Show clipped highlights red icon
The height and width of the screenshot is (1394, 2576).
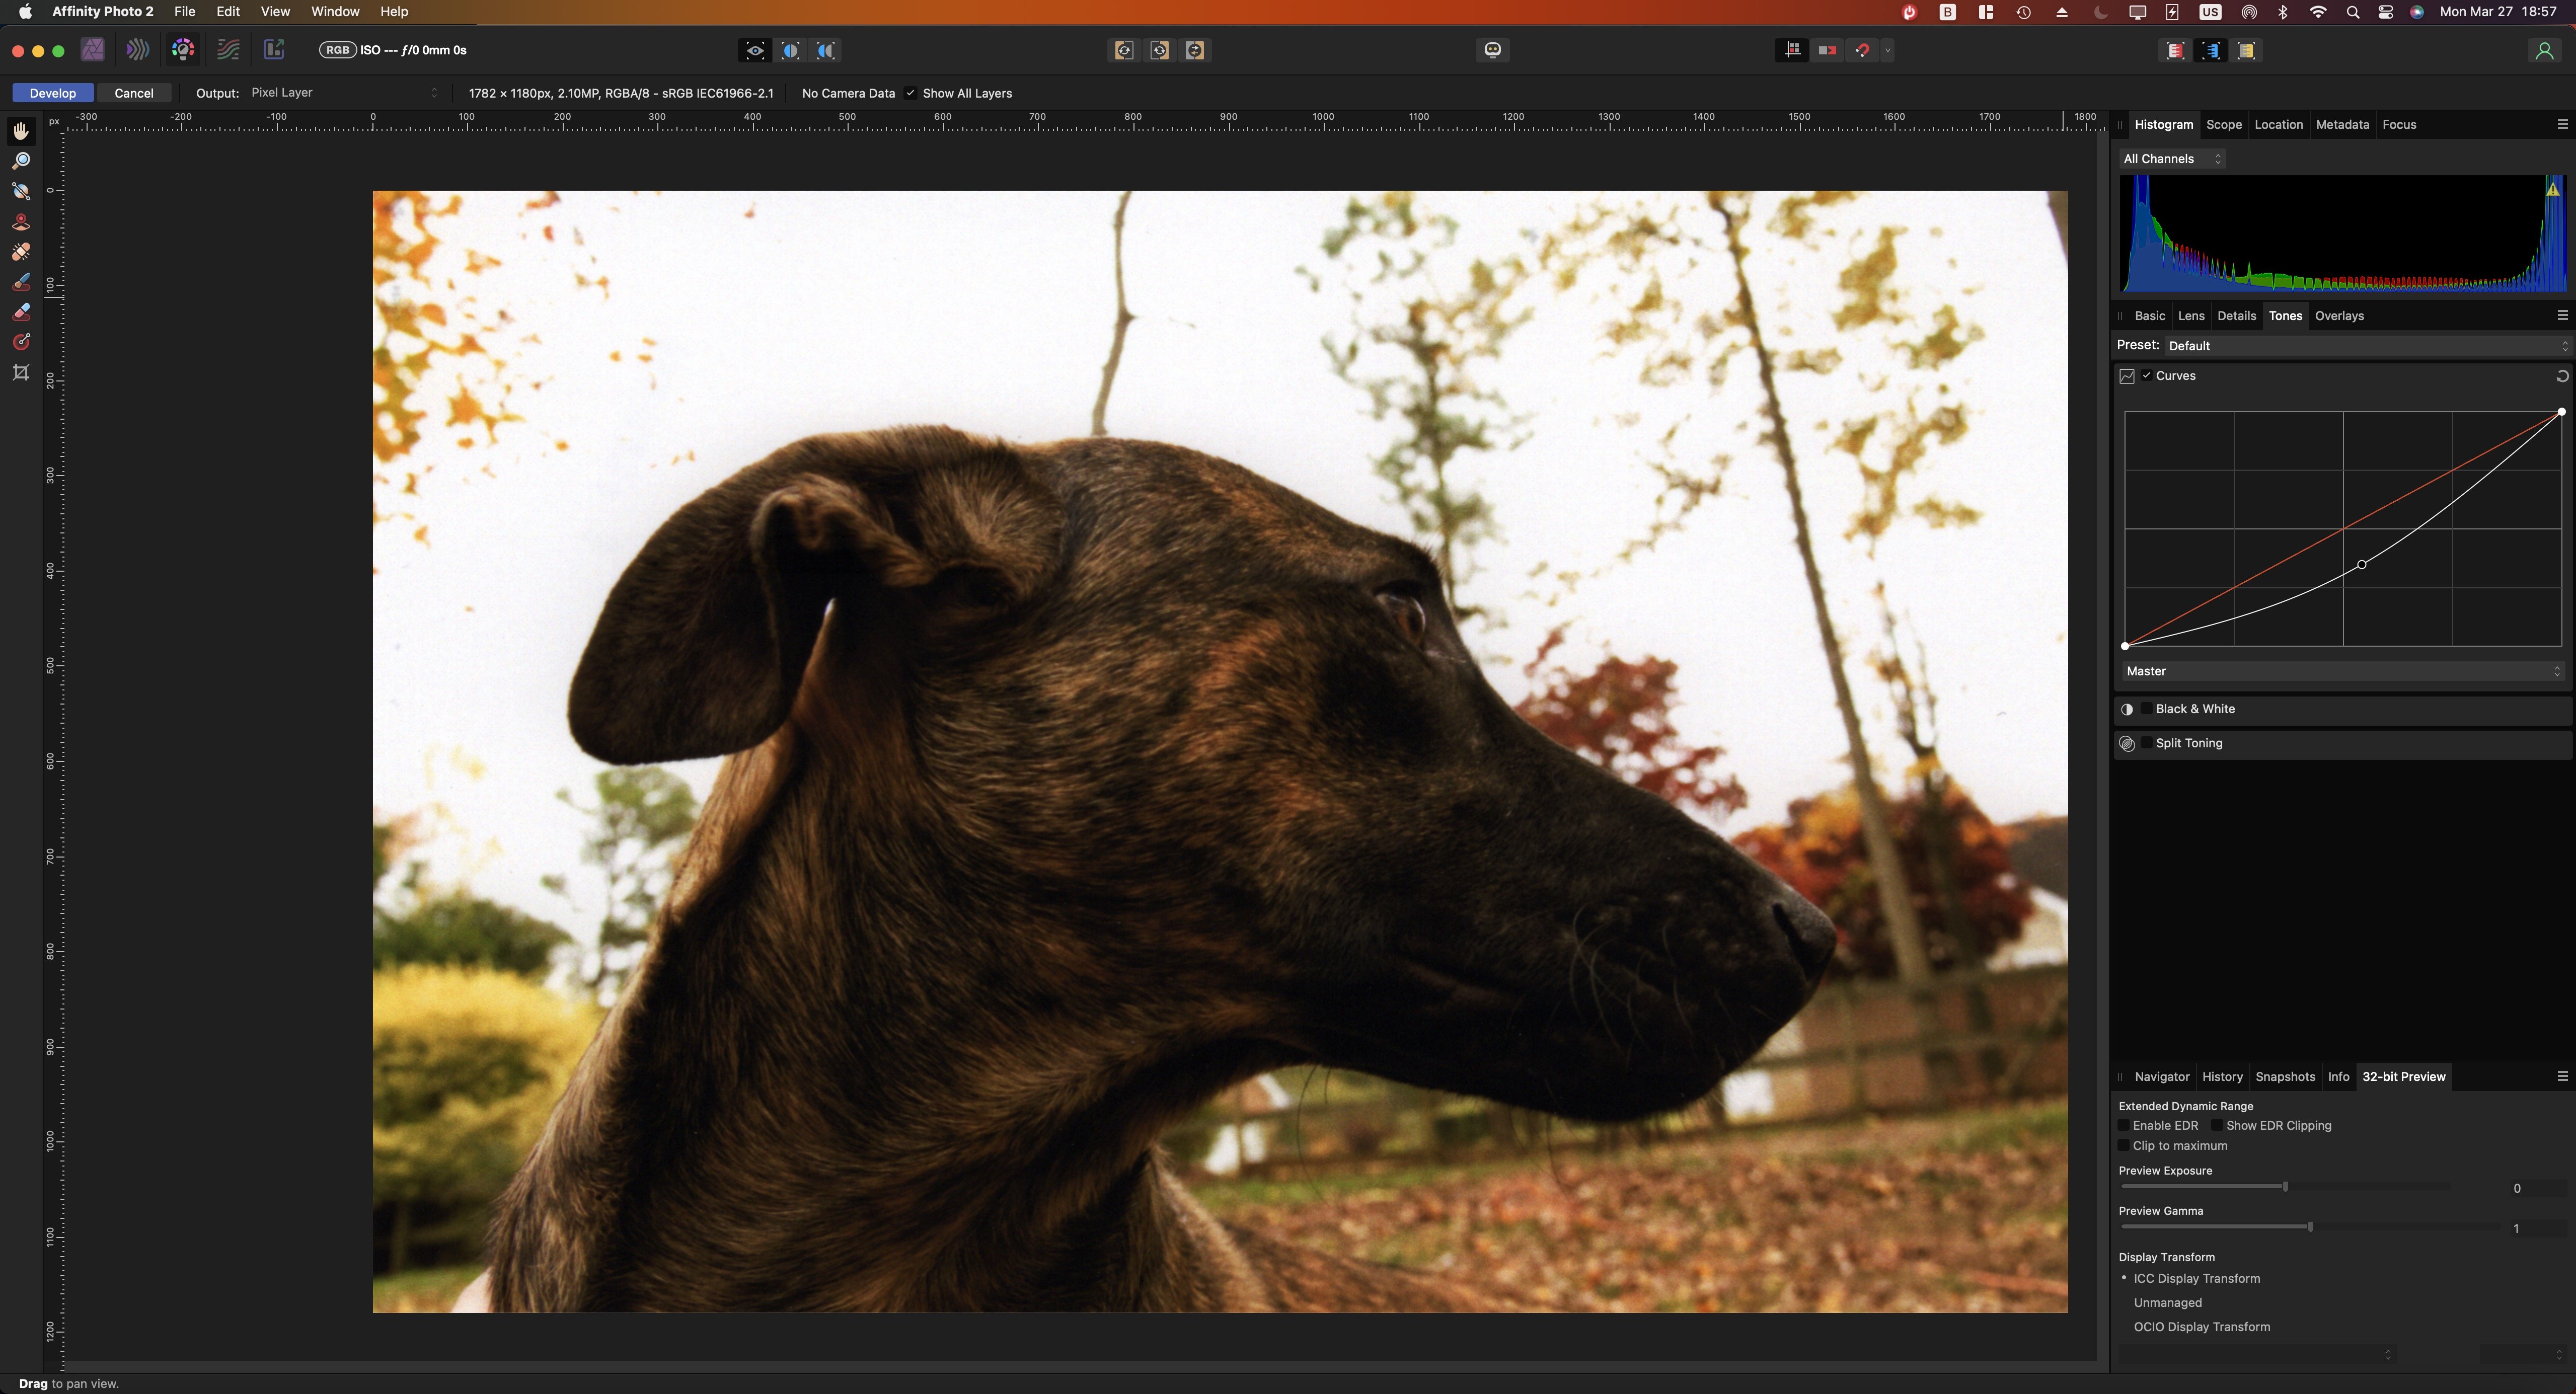point(2176,51)
